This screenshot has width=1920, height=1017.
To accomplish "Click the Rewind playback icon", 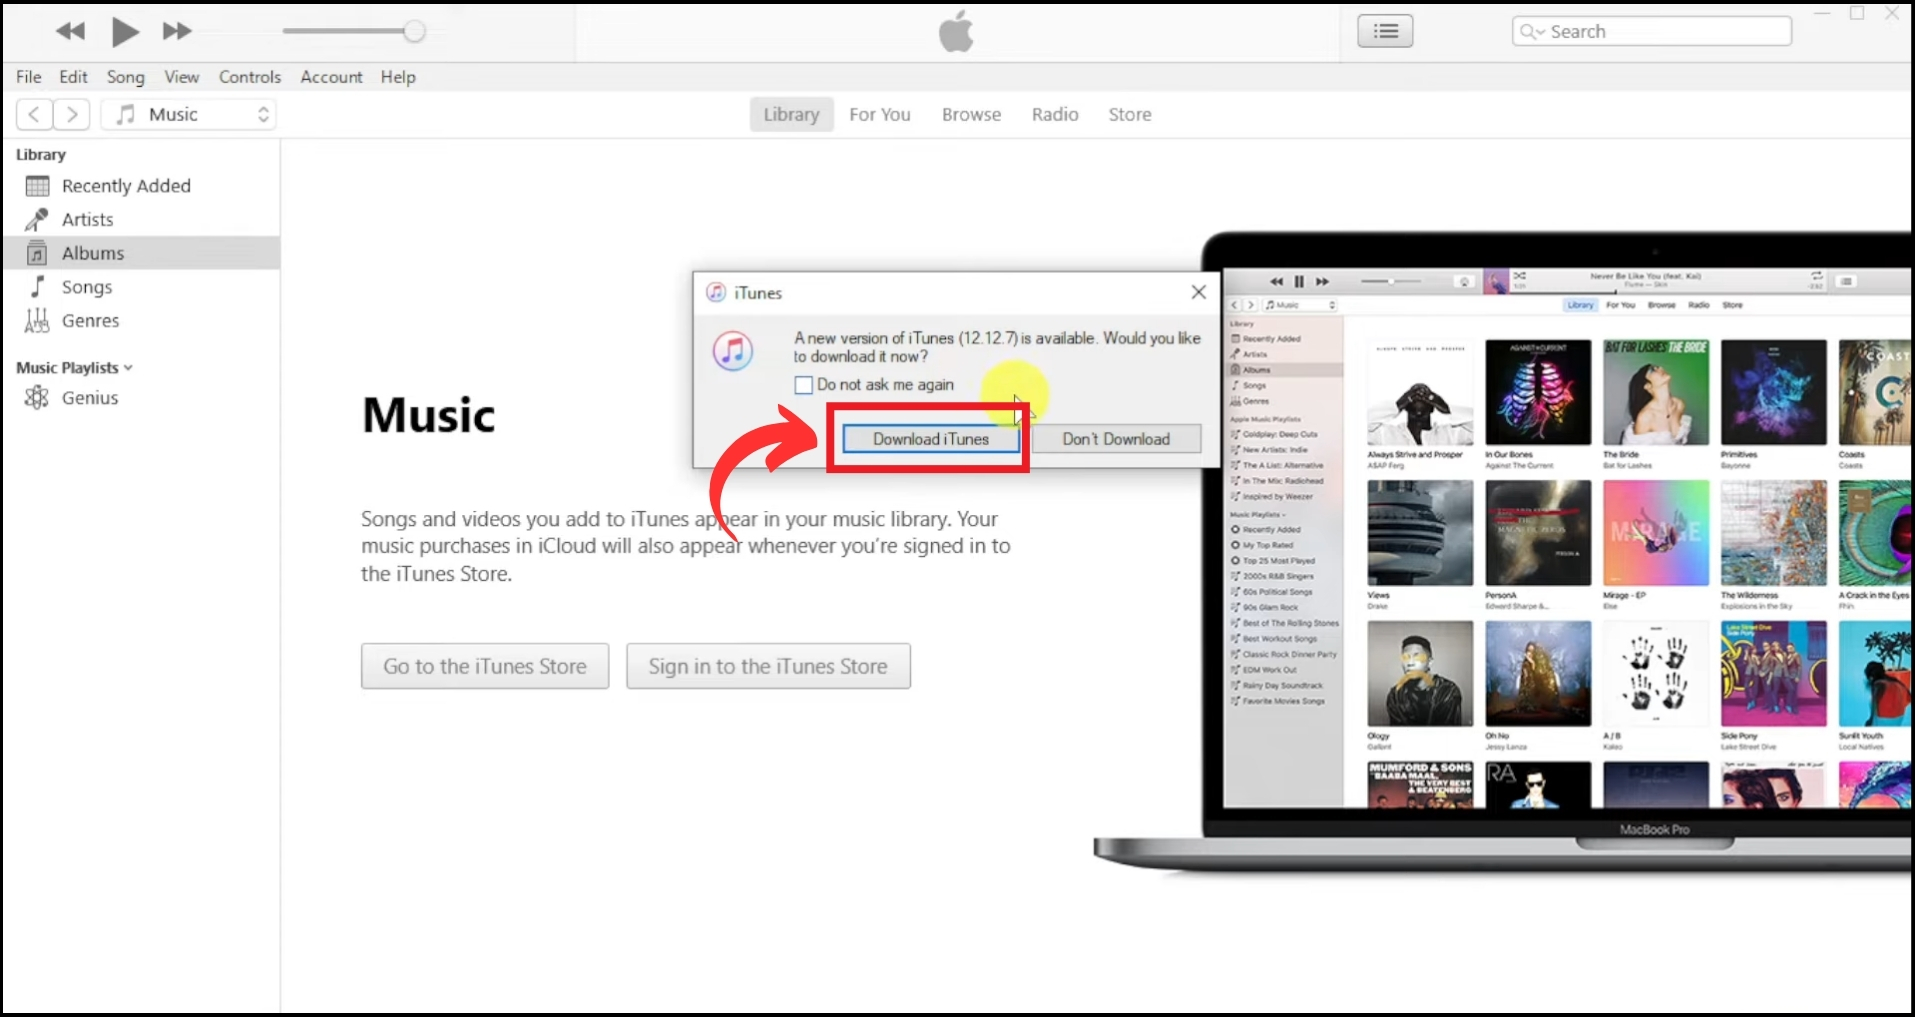I will (x=70, y=31).
